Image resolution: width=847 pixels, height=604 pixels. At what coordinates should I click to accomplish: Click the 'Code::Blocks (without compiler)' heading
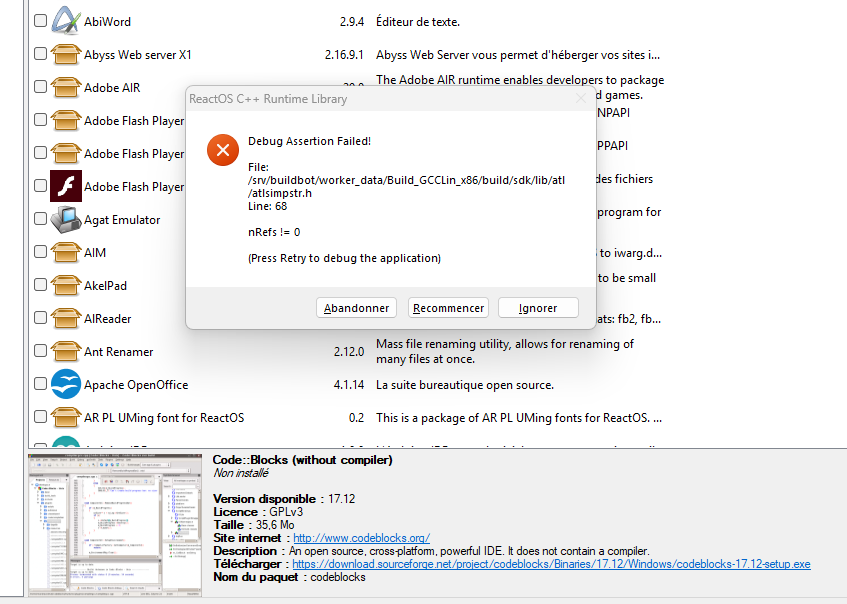[302, 460]
